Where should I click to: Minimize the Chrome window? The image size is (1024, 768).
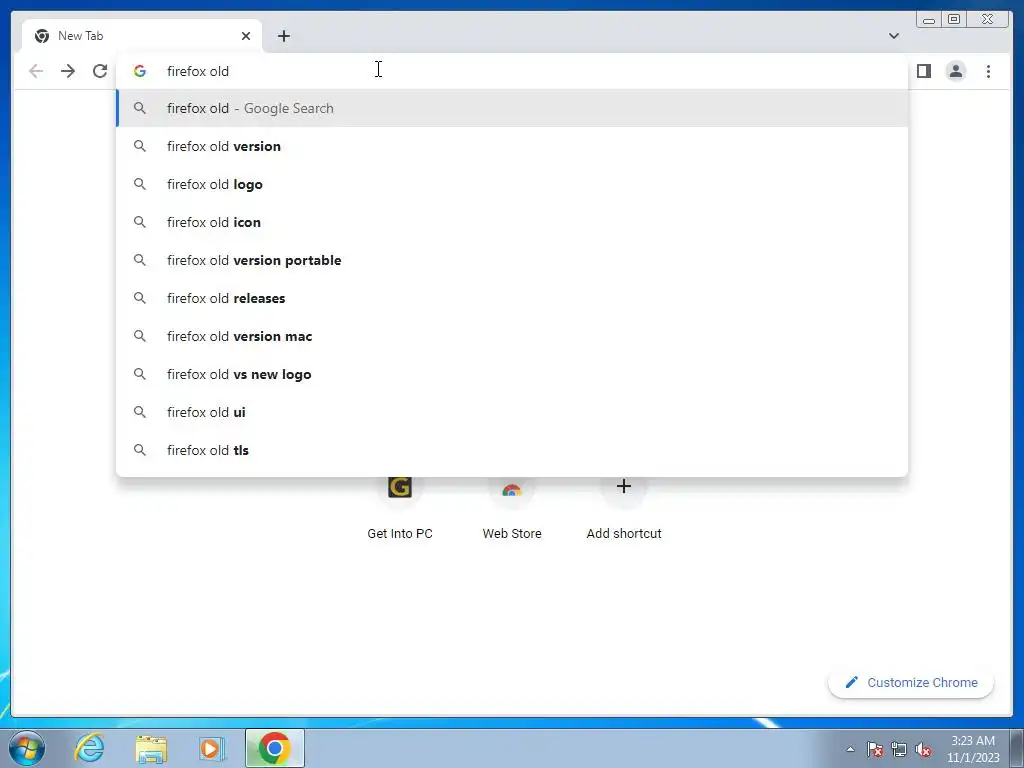(929, 19)
